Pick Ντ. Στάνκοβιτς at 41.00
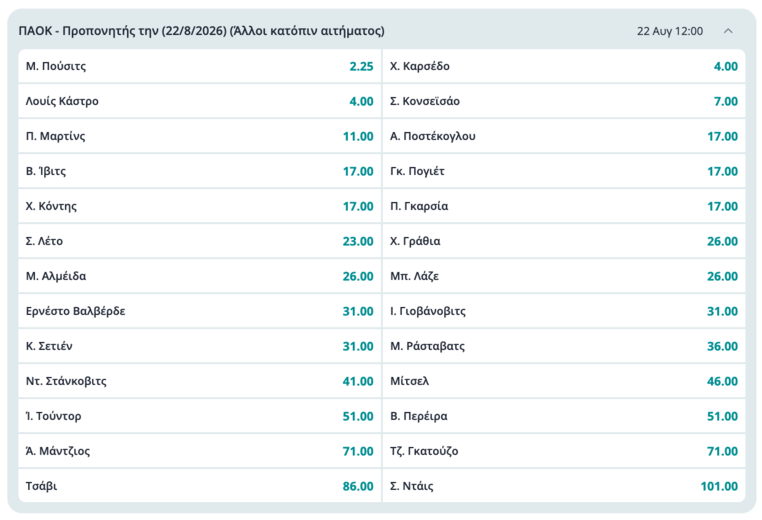This screenshot has height=520, width=762. pyautogui.click(x=200, y=381)
